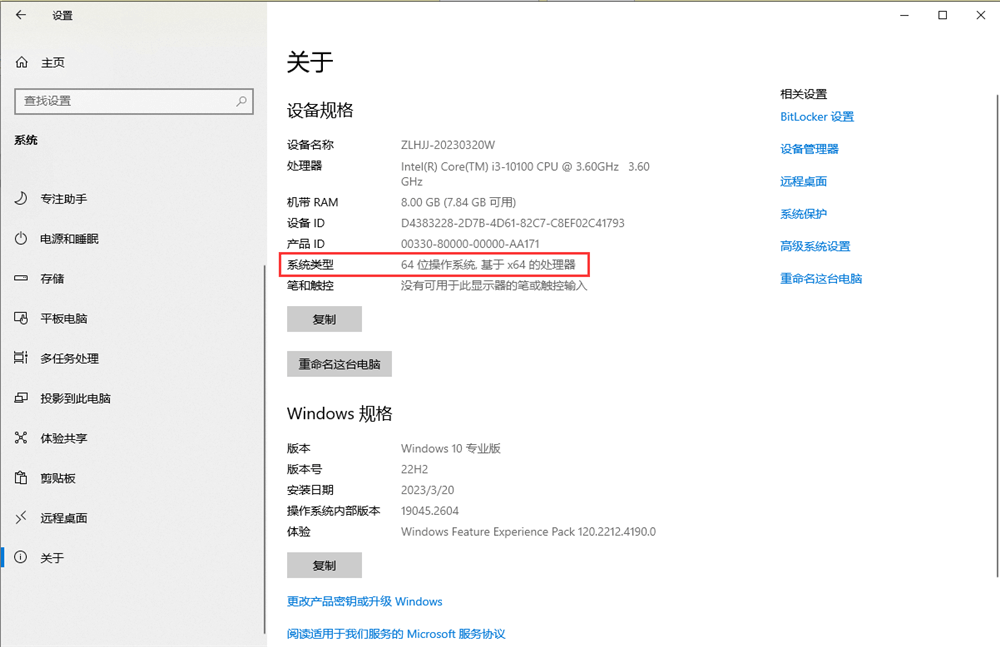Select 远程桌面 in left sidebar
Image resolution: width=1000 pixels, height=647 pixels.
point(63,518)
